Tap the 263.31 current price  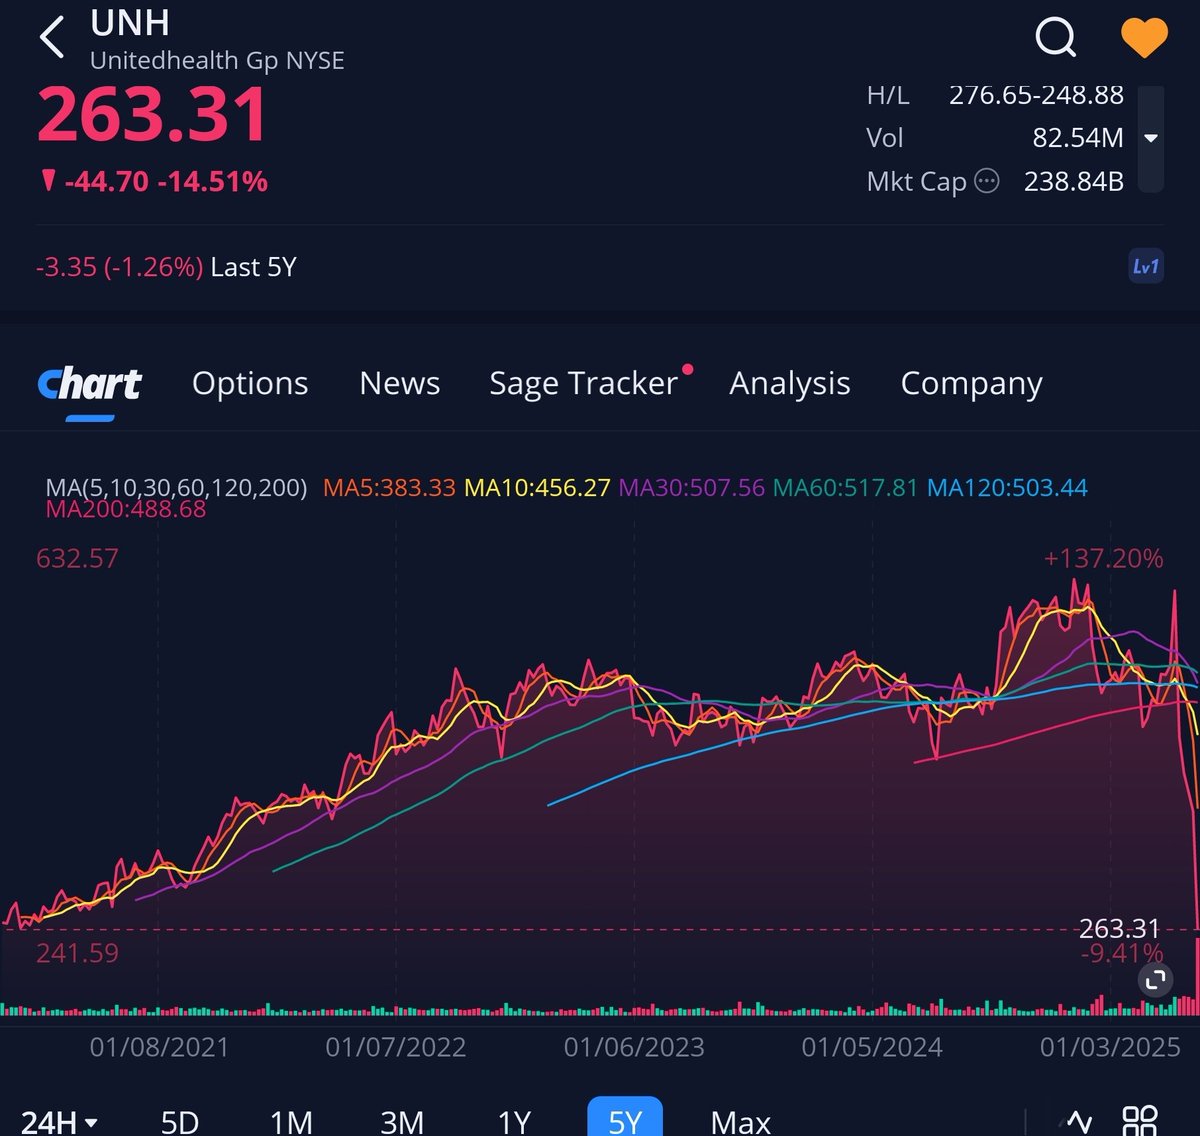[153, 113]
